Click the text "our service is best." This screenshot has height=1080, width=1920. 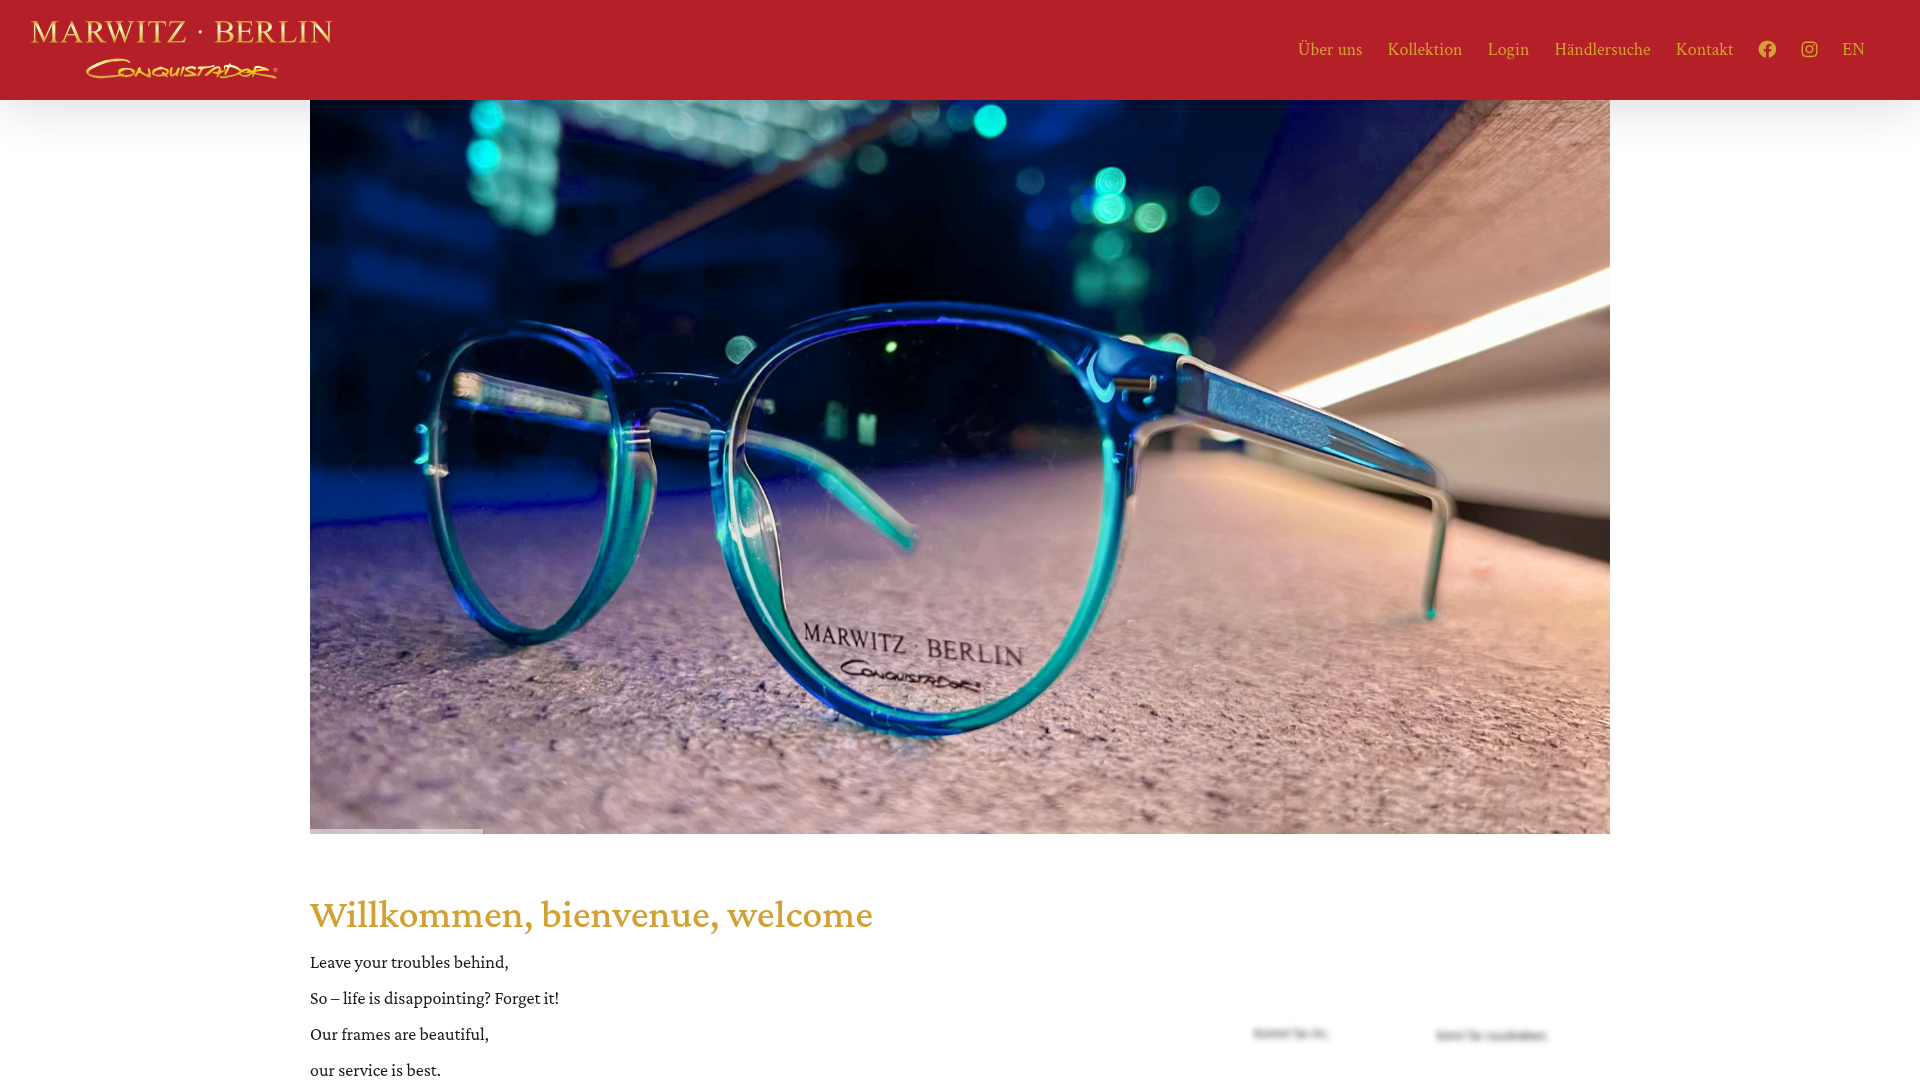click(375, 1070)
